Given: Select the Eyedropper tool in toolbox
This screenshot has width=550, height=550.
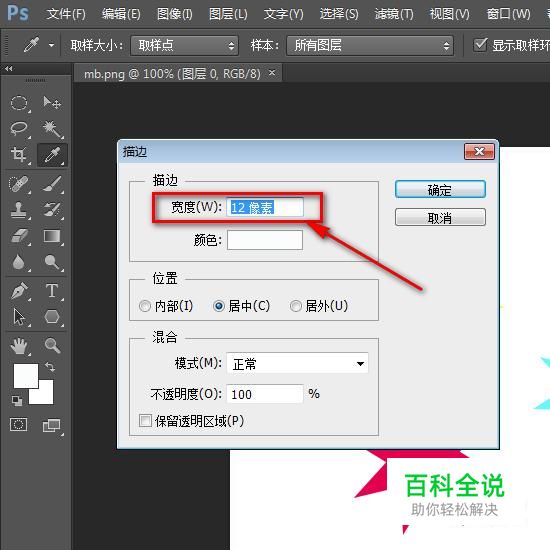Looking at the screenshot, I should [52, 155].
